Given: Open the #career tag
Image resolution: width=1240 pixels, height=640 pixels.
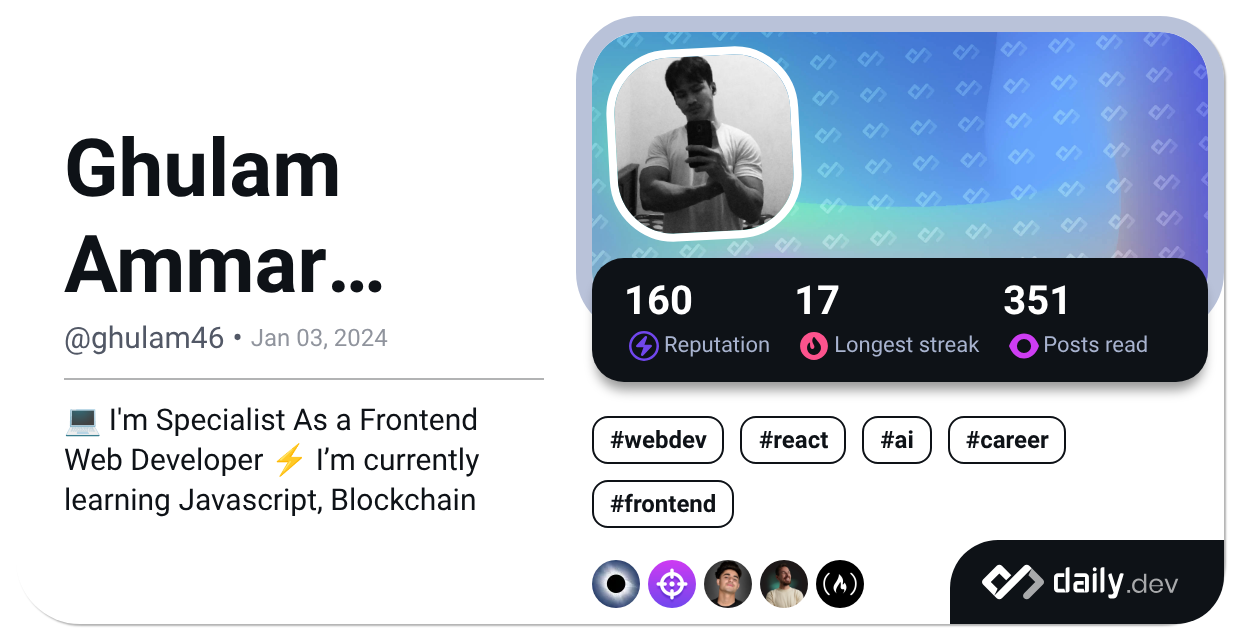Looking at the screenshot, I should [x=1007, y=441].
